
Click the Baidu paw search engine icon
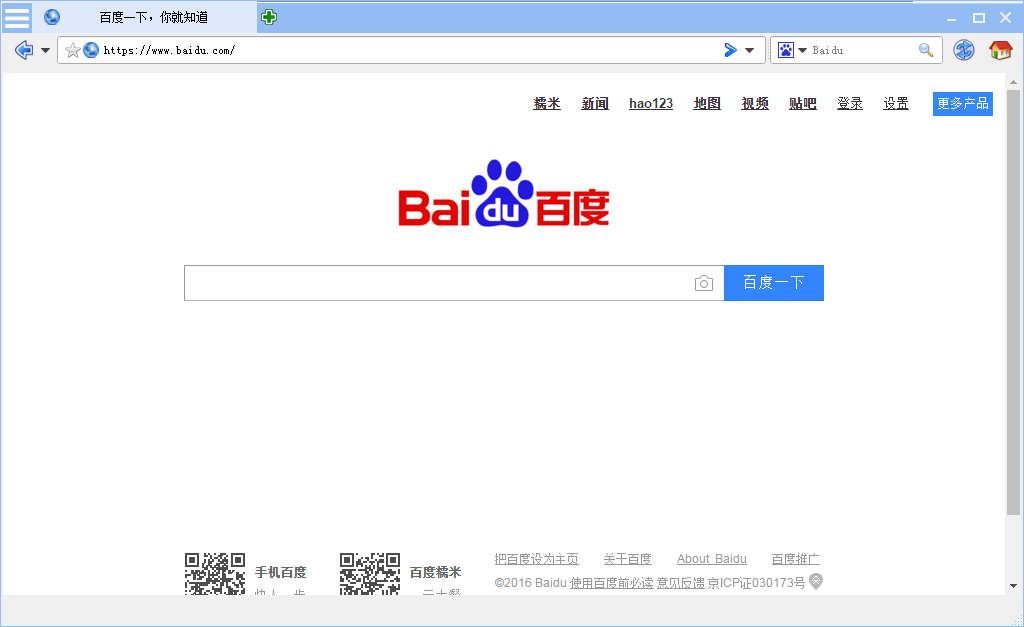coord(786,50)
